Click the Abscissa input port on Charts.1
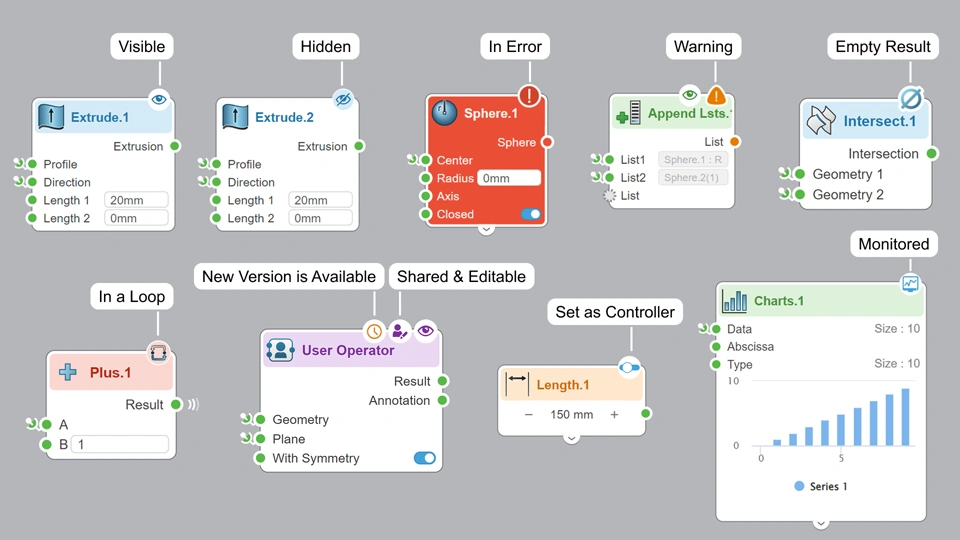The width and height of the screenshot is (960, 540). point(716,347)
